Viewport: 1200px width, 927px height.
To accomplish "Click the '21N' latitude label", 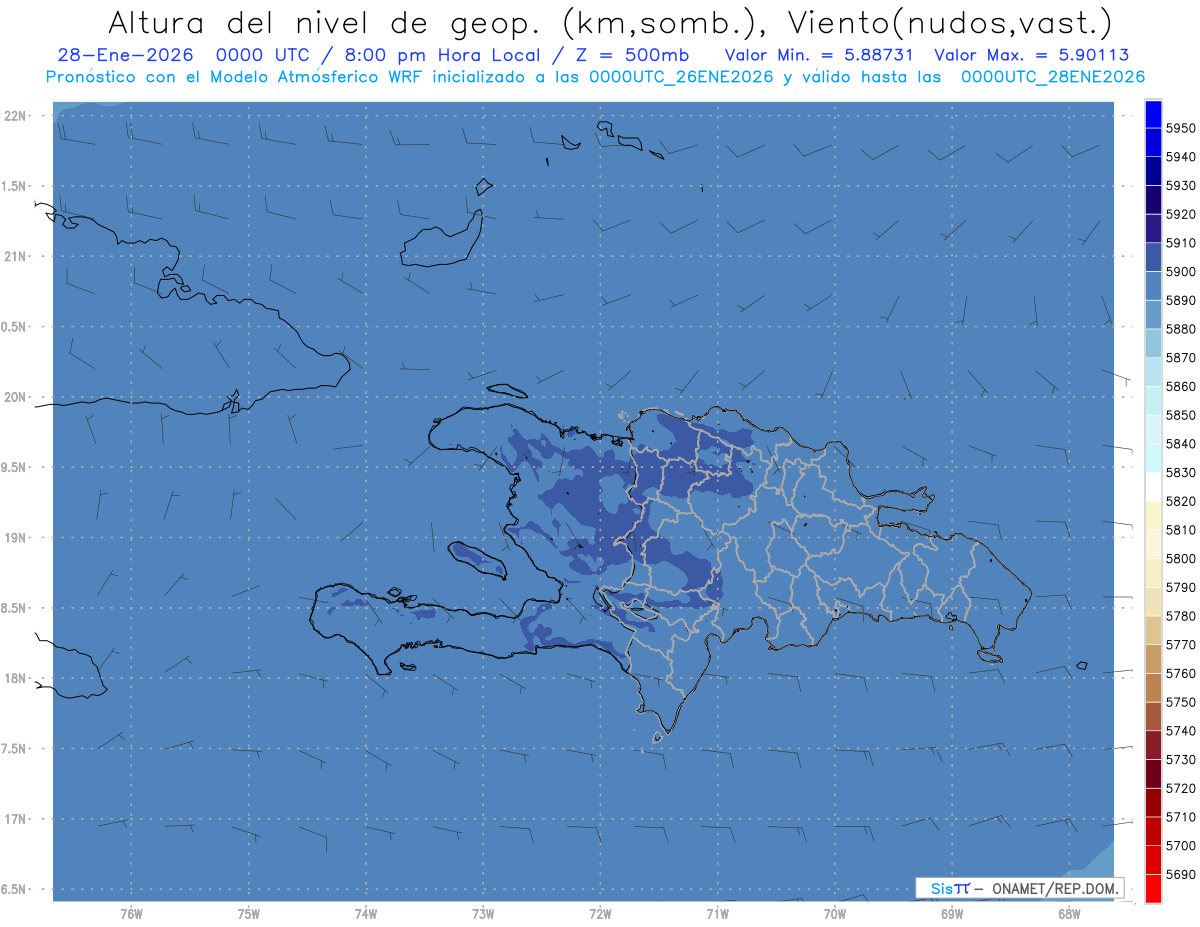I will 14,256.
